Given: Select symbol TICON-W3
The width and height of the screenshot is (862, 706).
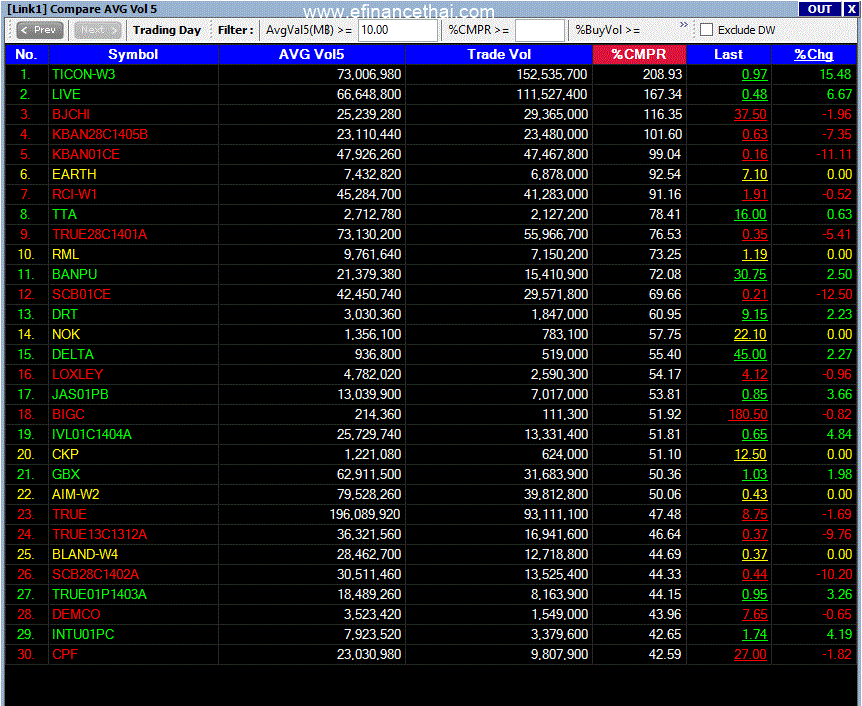Looking at the screenshot, I should [x=84, y=74].
